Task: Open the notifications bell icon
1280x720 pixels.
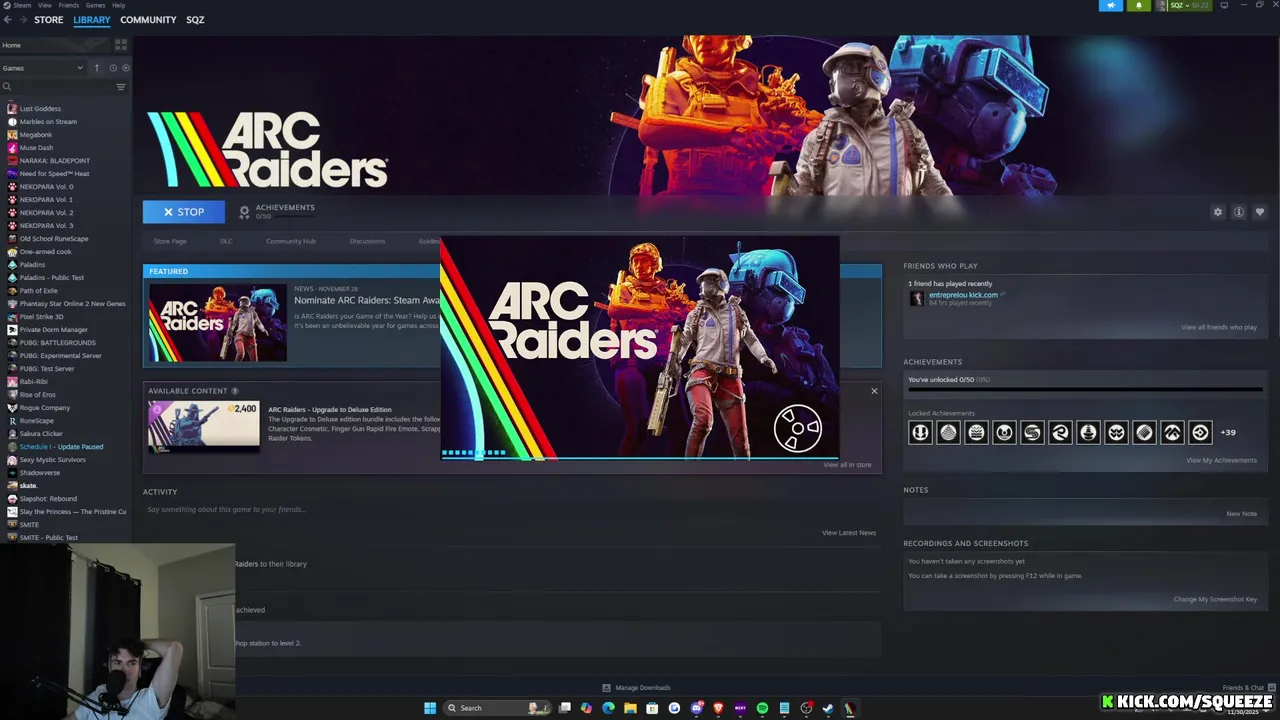Action: coord(1138,5)
